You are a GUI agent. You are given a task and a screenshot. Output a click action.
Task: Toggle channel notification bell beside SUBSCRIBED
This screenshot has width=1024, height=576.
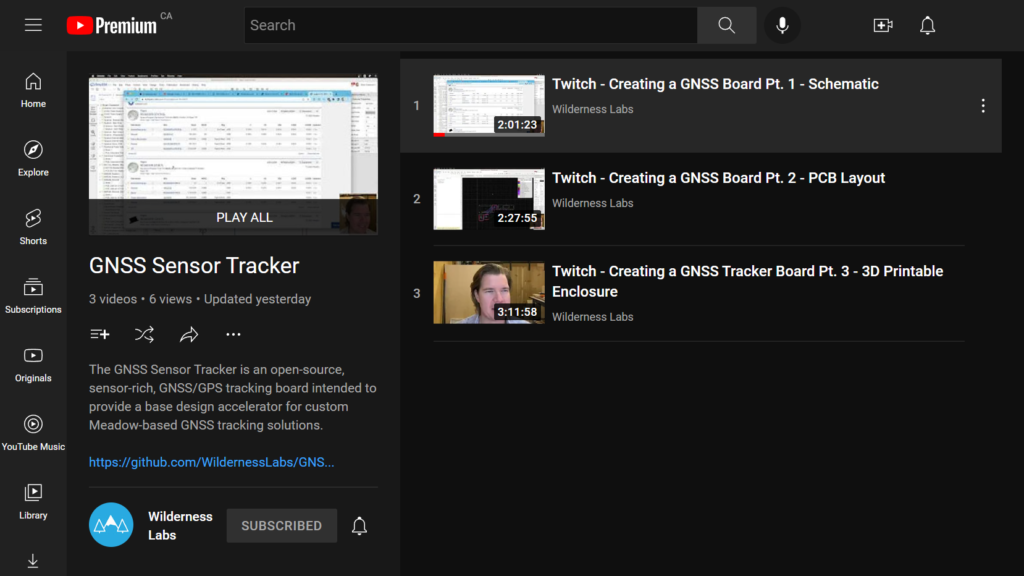click(359, 526)
